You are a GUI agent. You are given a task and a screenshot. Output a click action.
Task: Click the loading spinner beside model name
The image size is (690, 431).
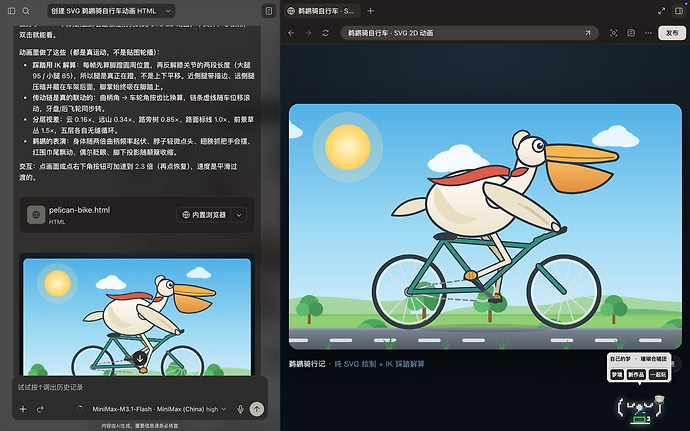80,409
